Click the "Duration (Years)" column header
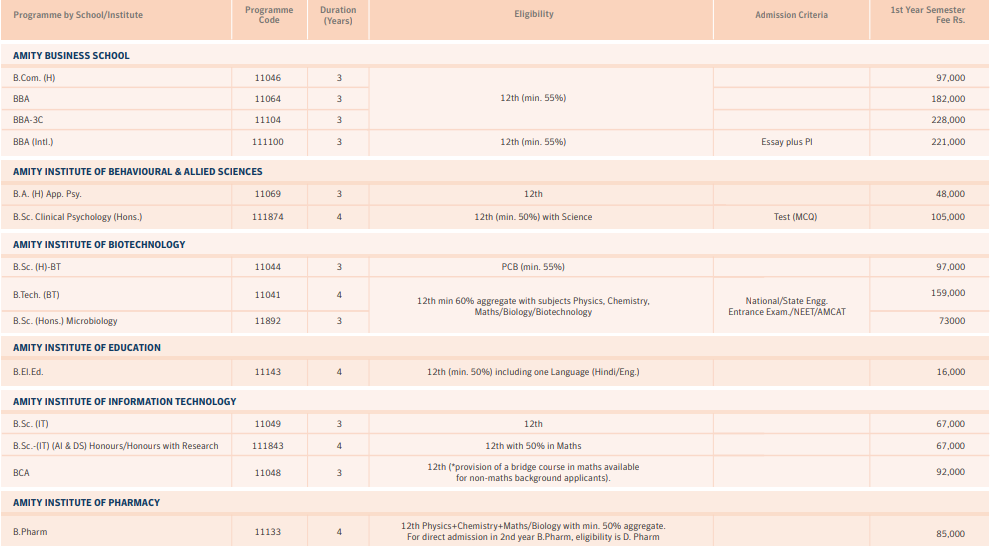This screenshot has height=546, width=993. click(x=339, y=15)
